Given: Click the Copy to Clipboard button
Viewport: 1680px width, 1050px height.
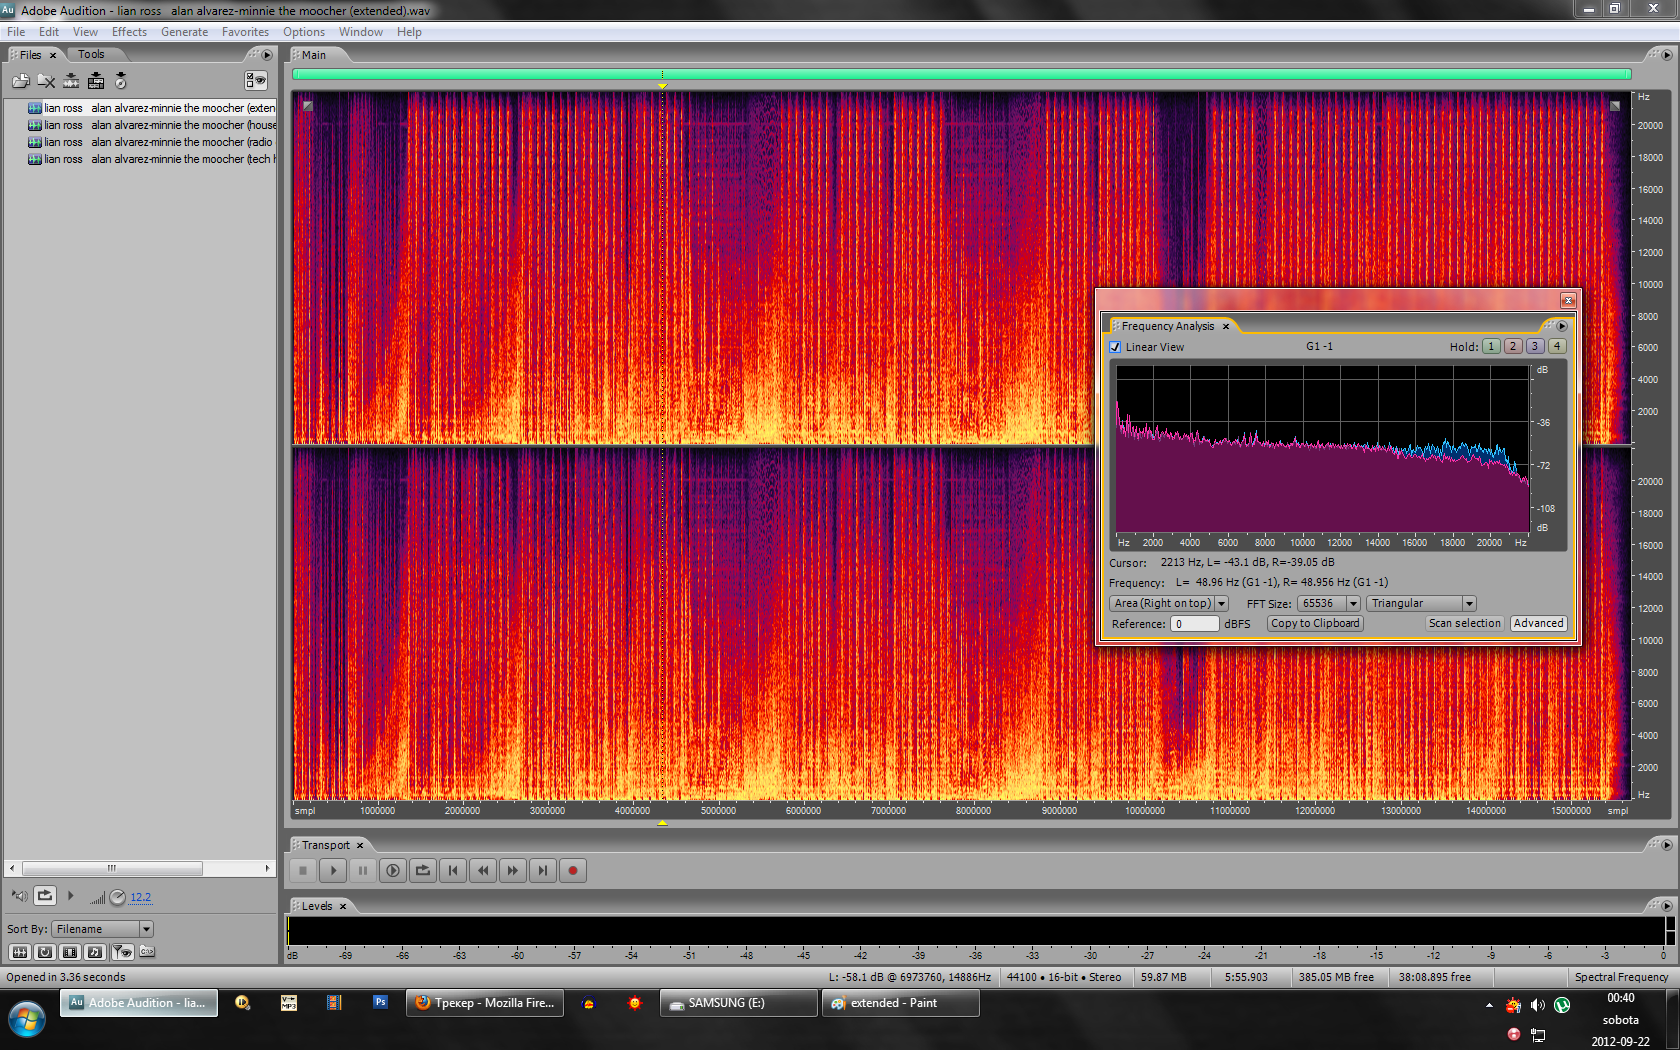Looking at the screenshot, I should click(1315, 623).
